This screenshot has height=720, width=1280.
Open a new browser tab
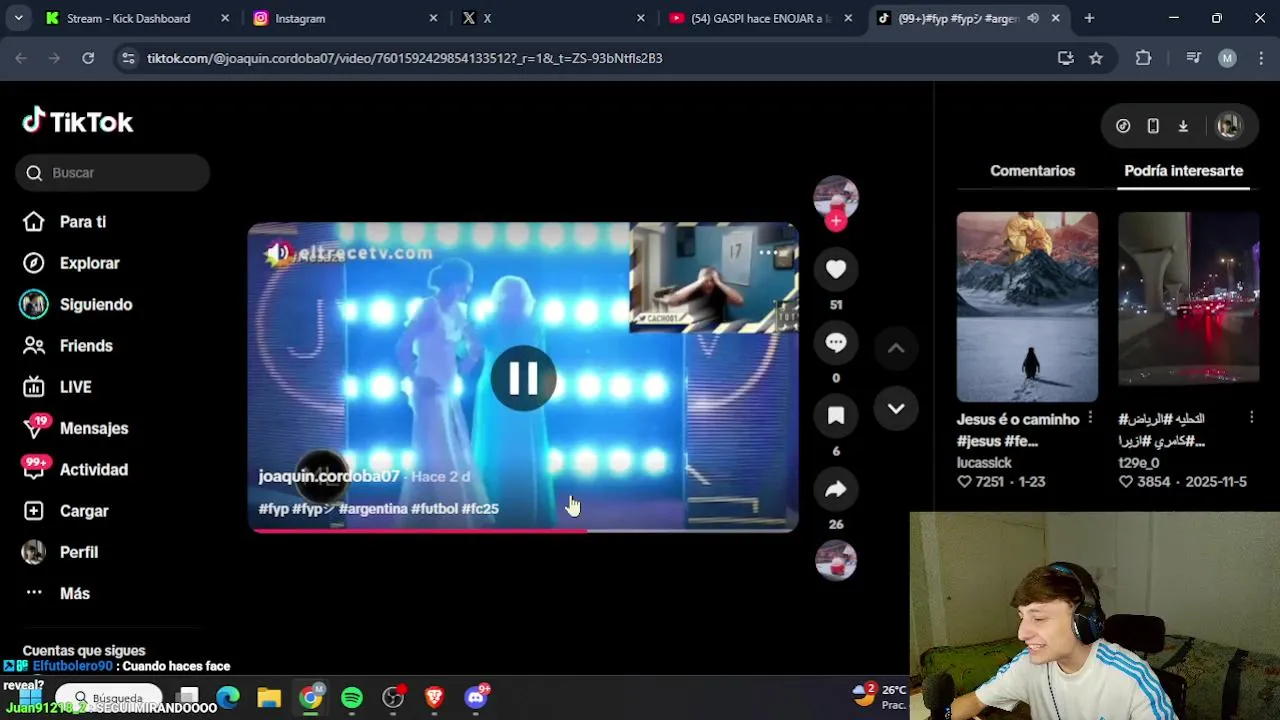click(x=1089, y=18)
